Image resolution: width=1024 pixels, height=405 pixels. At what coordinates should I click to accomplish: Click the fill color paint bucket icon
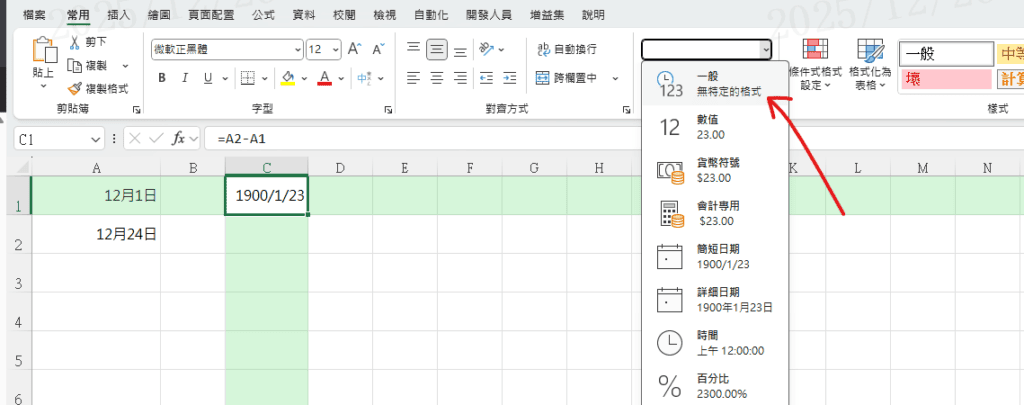click(x=287, y=77)
